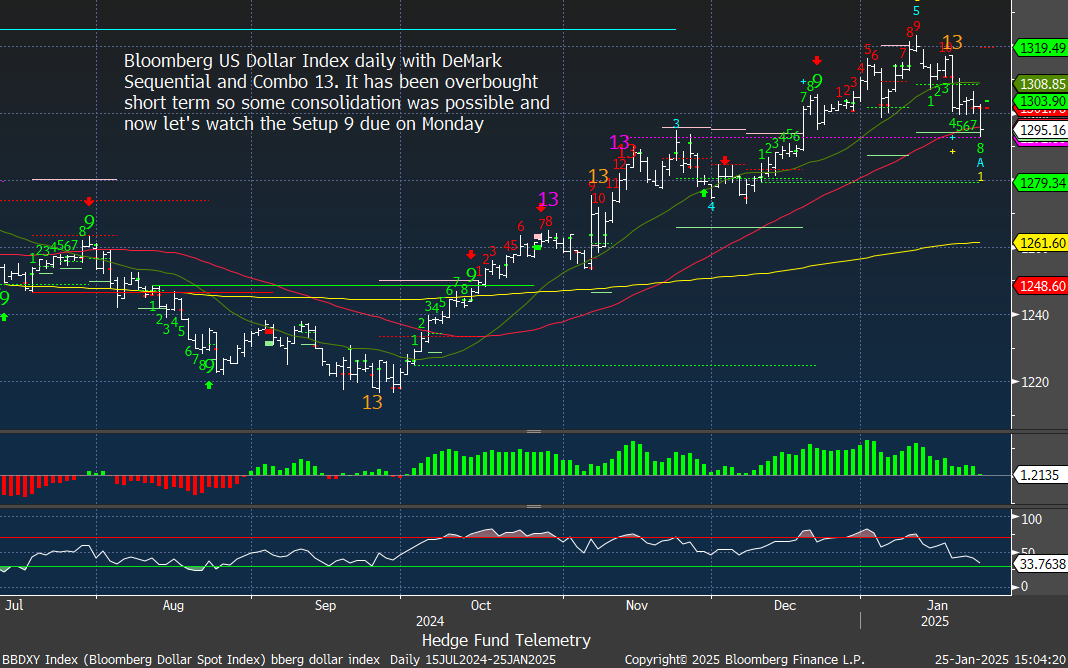Select the Oct month label
This screenshot has height=668, width=1068.
(x=481, y=605)
